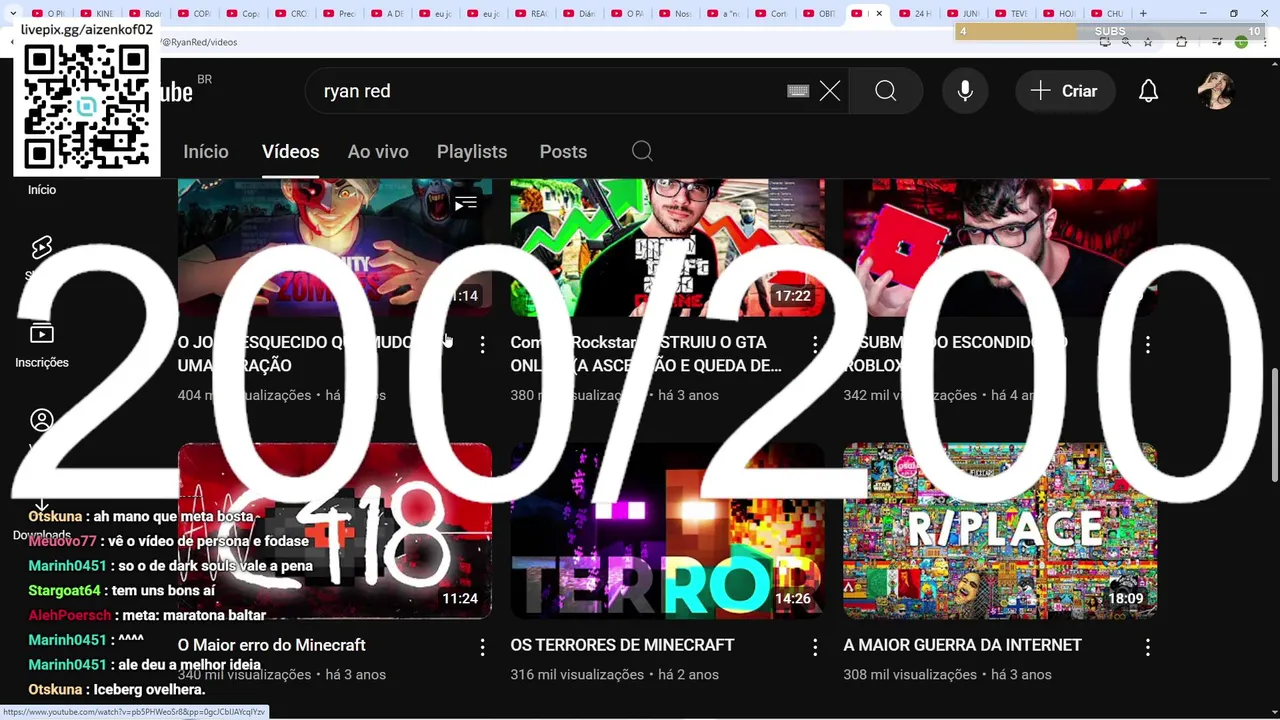Screen dimensions: 1280x720
Task: Open options for OS TERRORES DE MINECRAFT
Action: click(x=815, y=647)
